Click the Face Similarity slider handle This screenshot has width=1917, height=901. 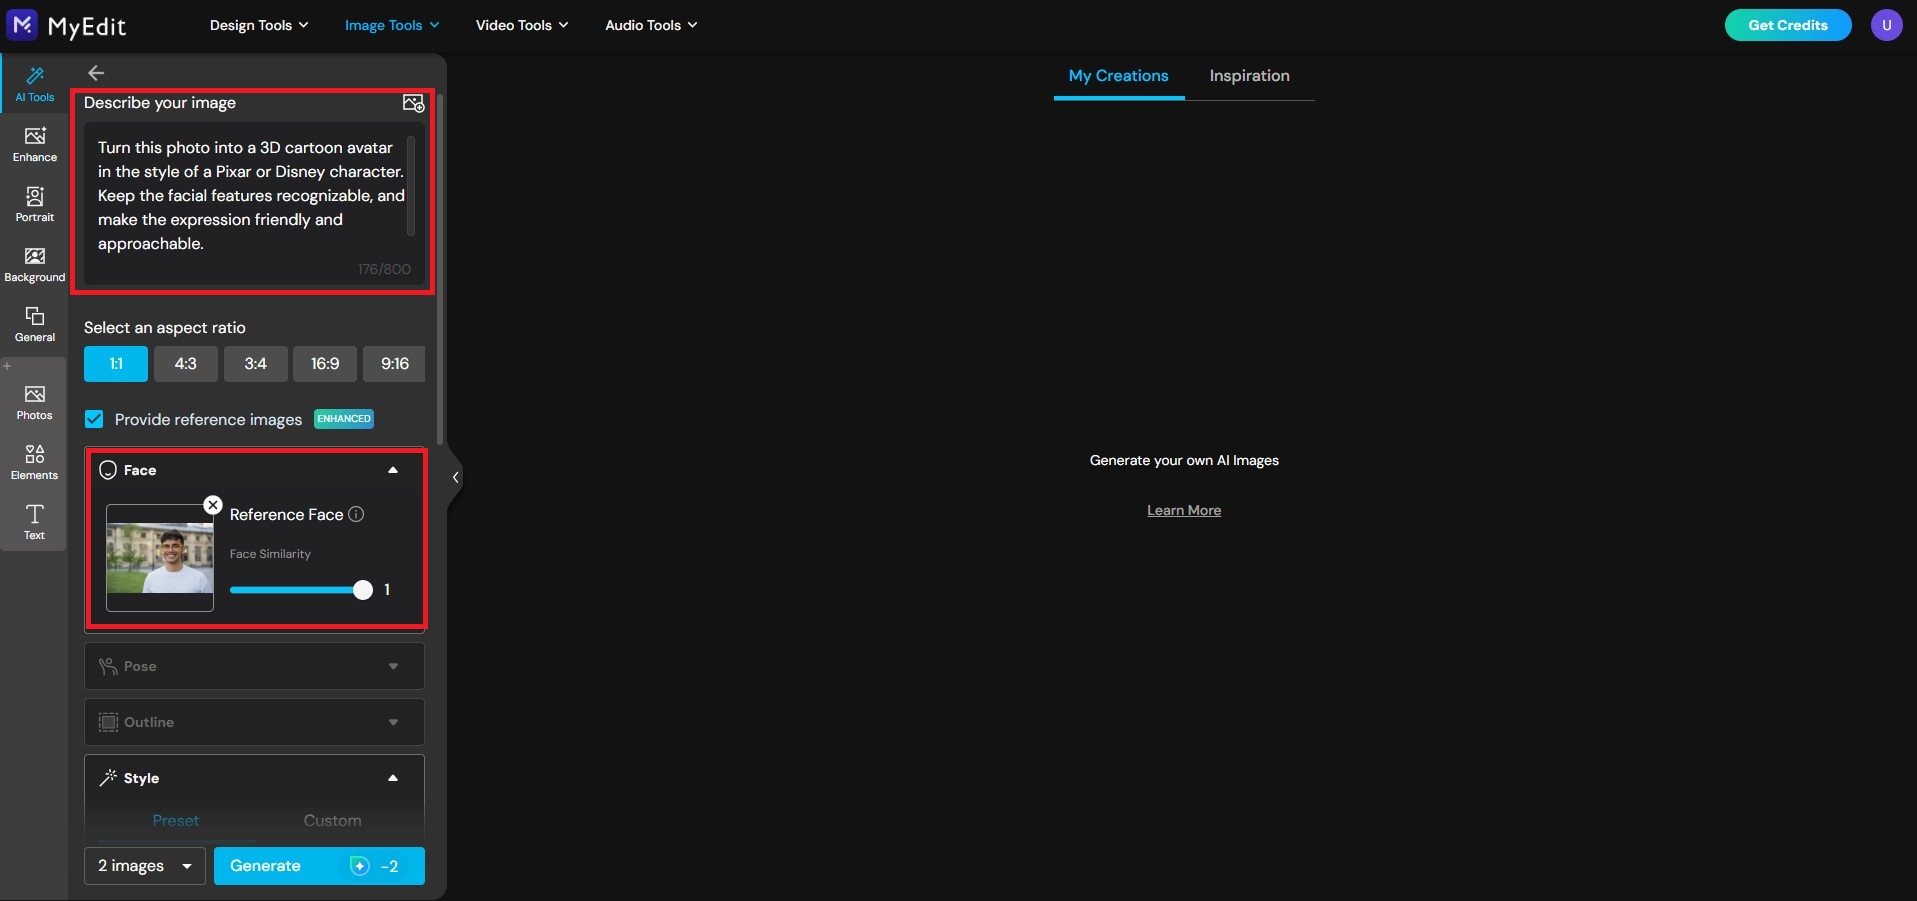click(363, 590)
